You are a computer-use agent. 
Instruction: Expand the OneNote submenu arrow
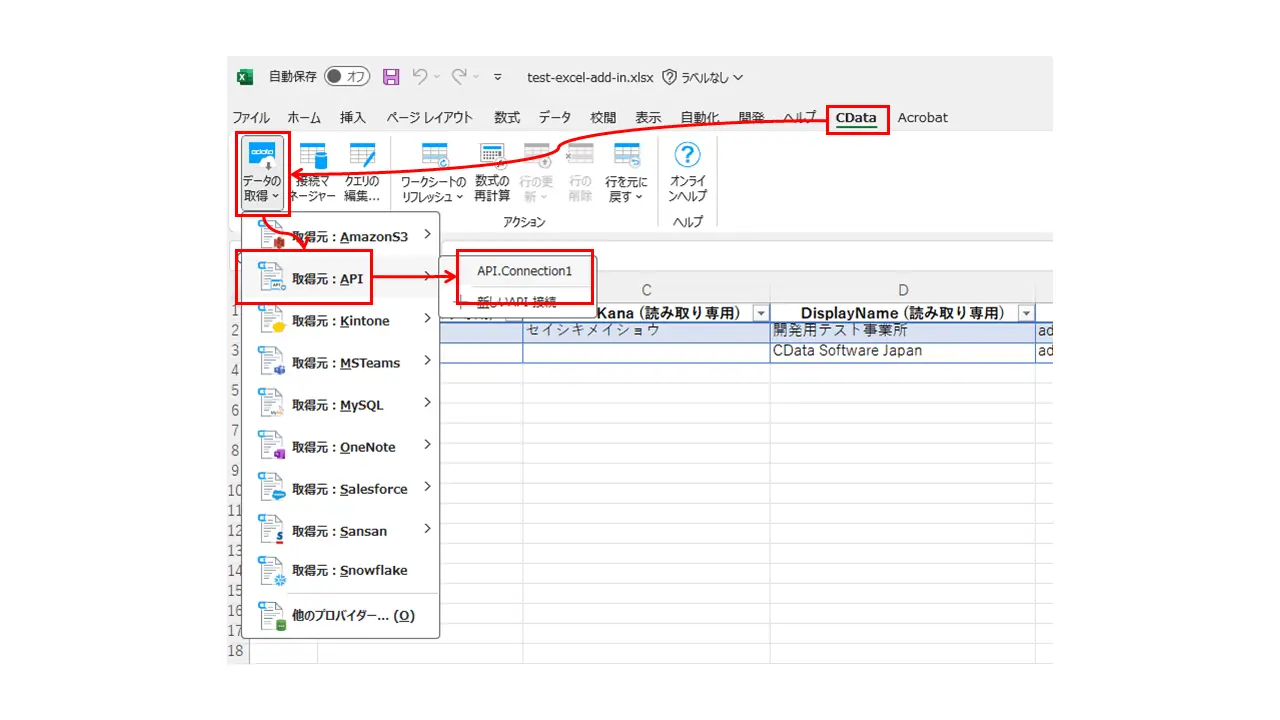[x=427, y=445]
